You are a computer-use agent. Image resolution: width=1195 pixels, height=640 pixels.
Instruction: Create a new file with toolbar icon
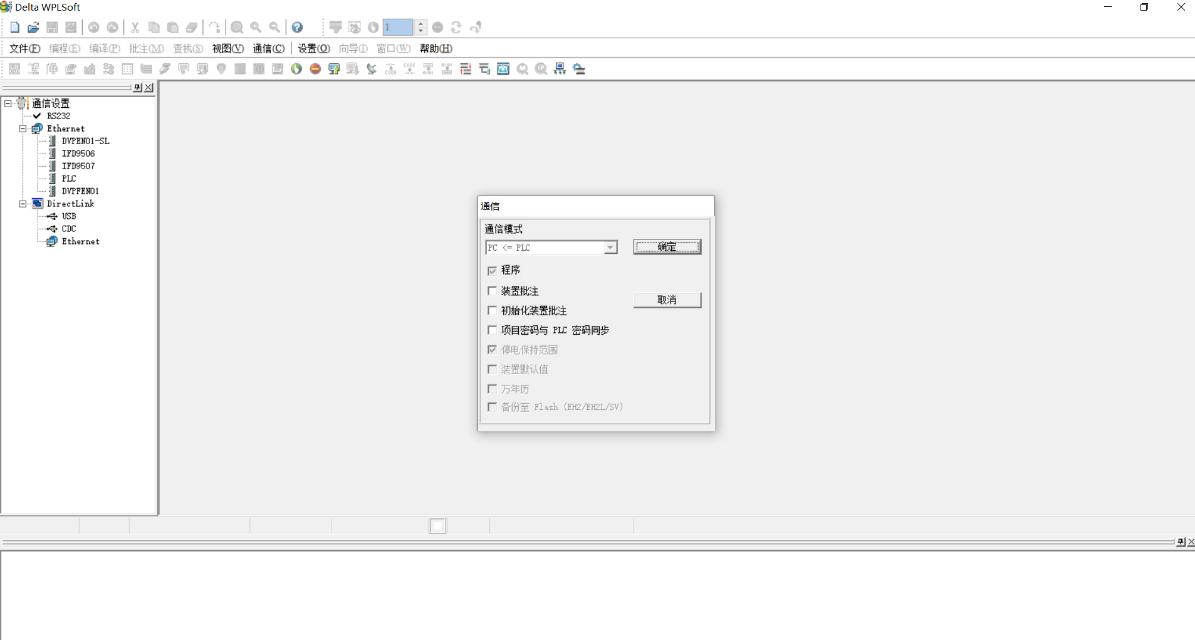[14, 27]
